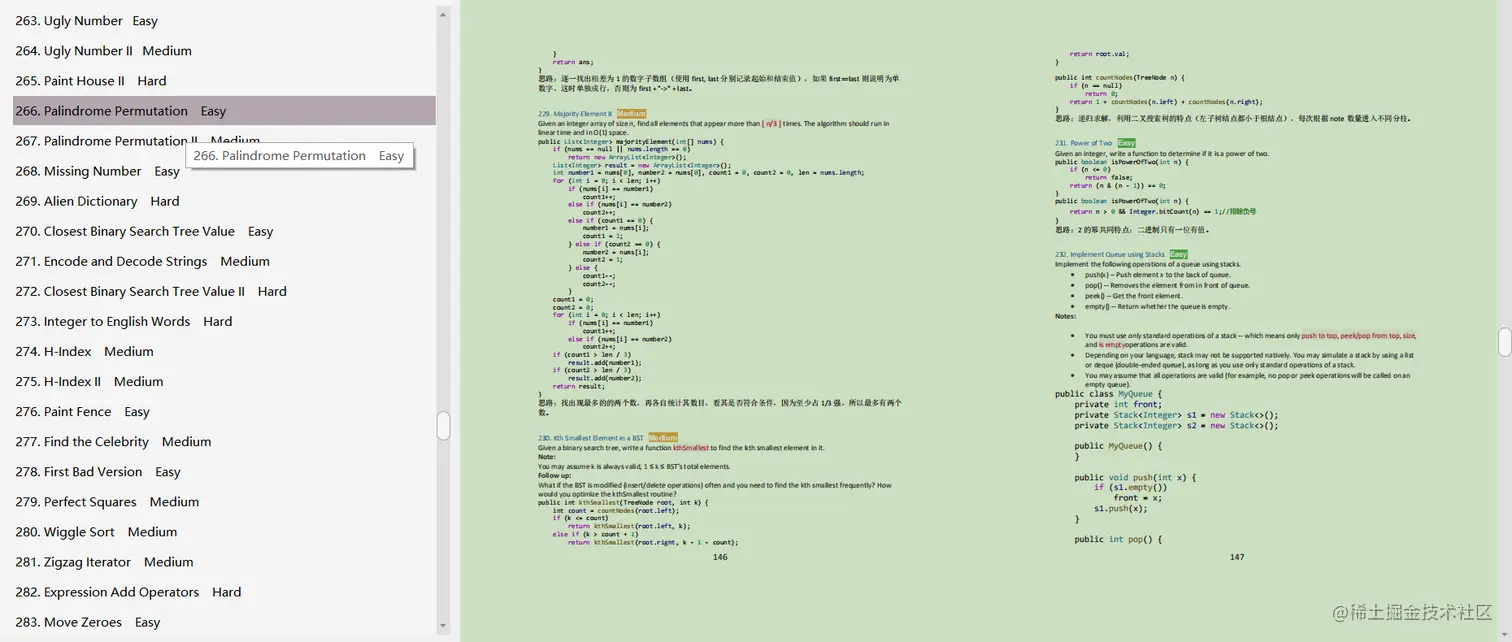Select highlighted bookmark 266. Palindrome Permutation

click(x=224, y=111)
